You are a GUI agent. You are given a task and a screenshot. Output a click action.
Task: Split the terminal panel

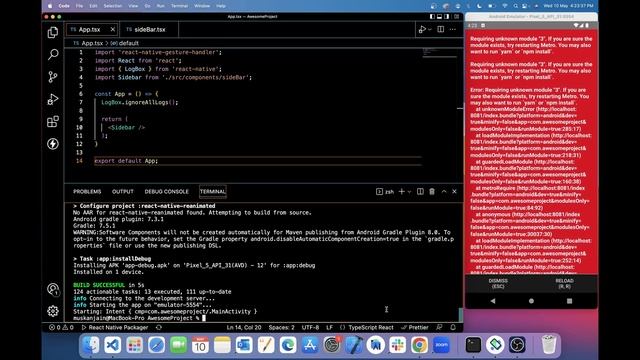(x=420, y=191)
